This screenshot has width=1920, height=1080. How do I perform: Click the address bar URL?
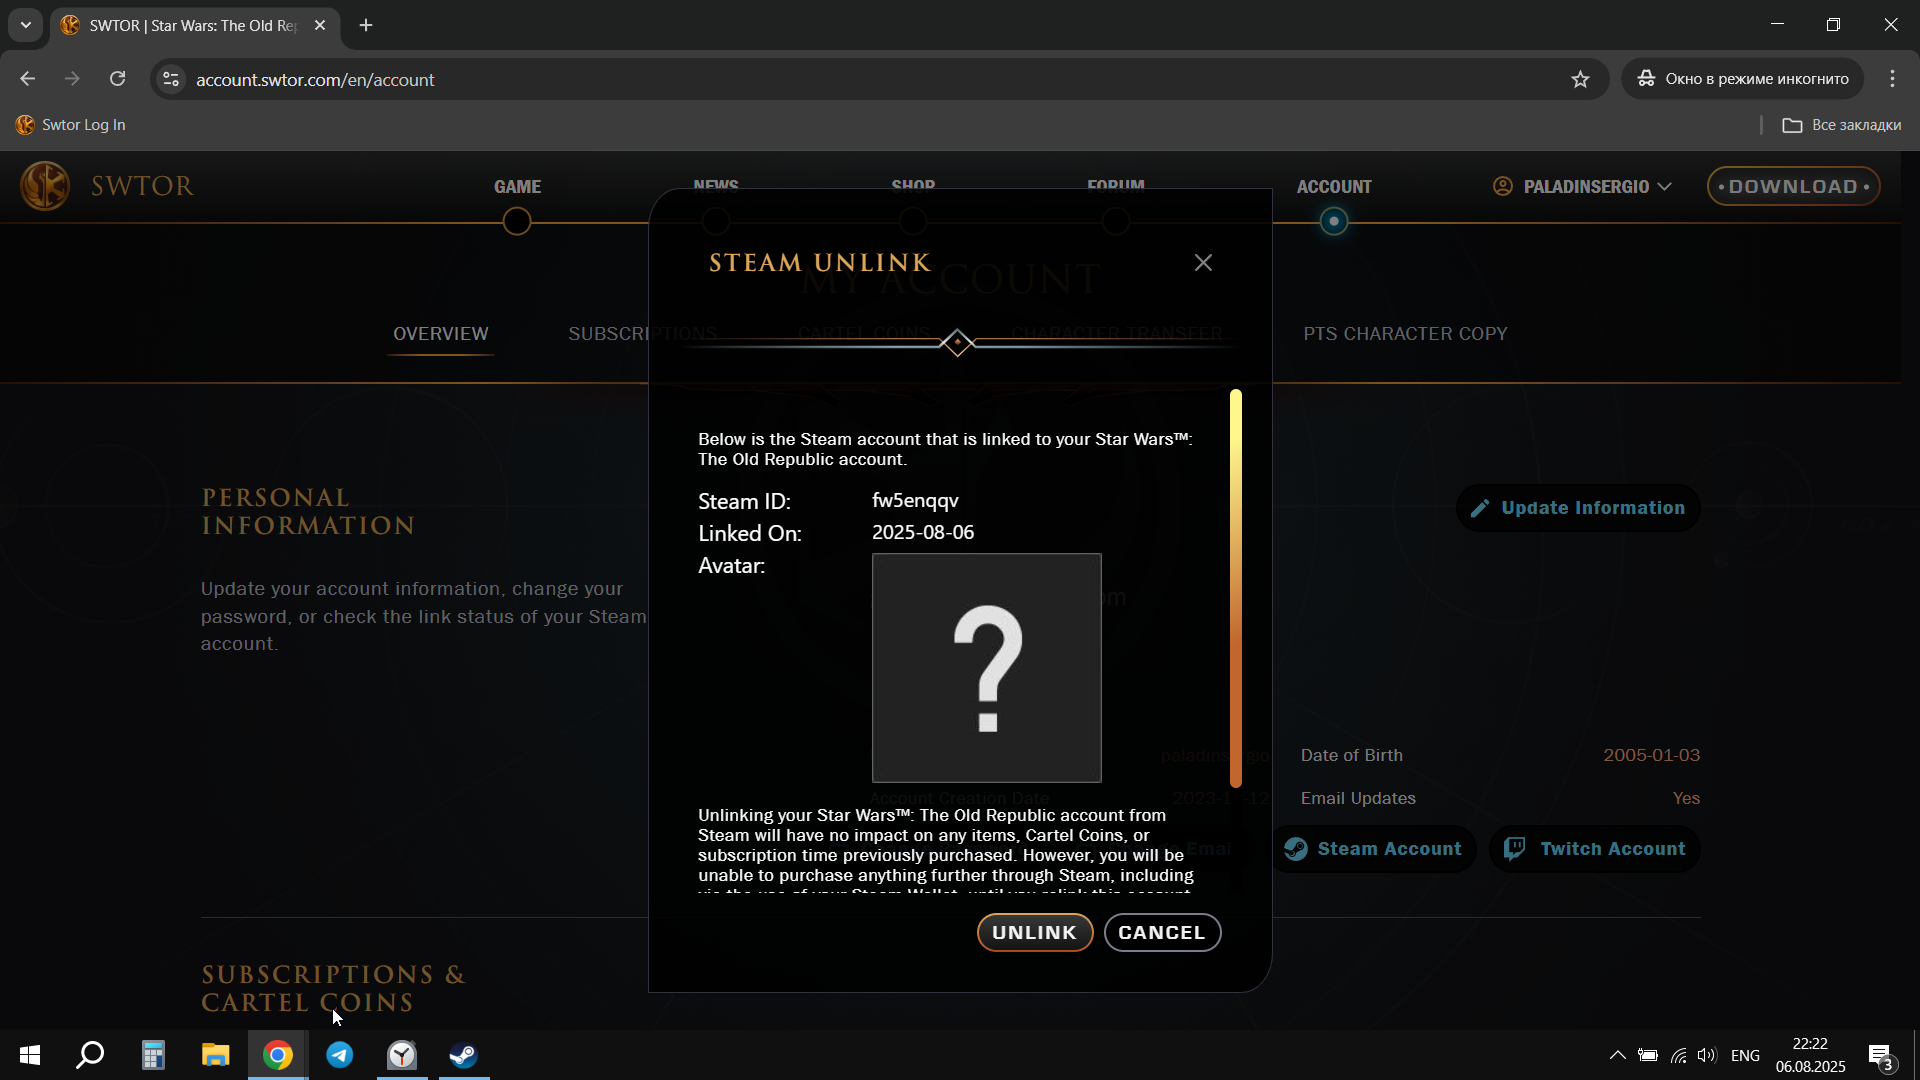(x=315, y=80)
